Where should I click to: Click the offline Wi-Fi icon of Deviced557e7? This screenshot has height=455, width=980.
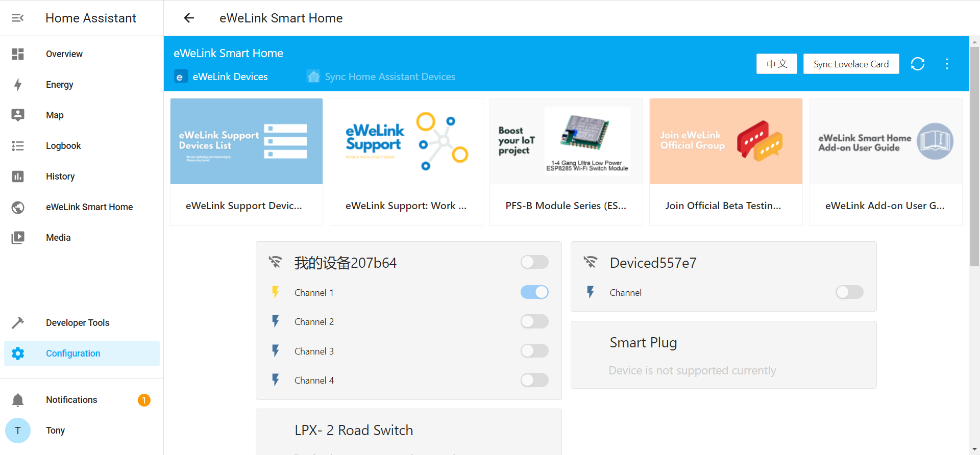click(x=590, y=262)
